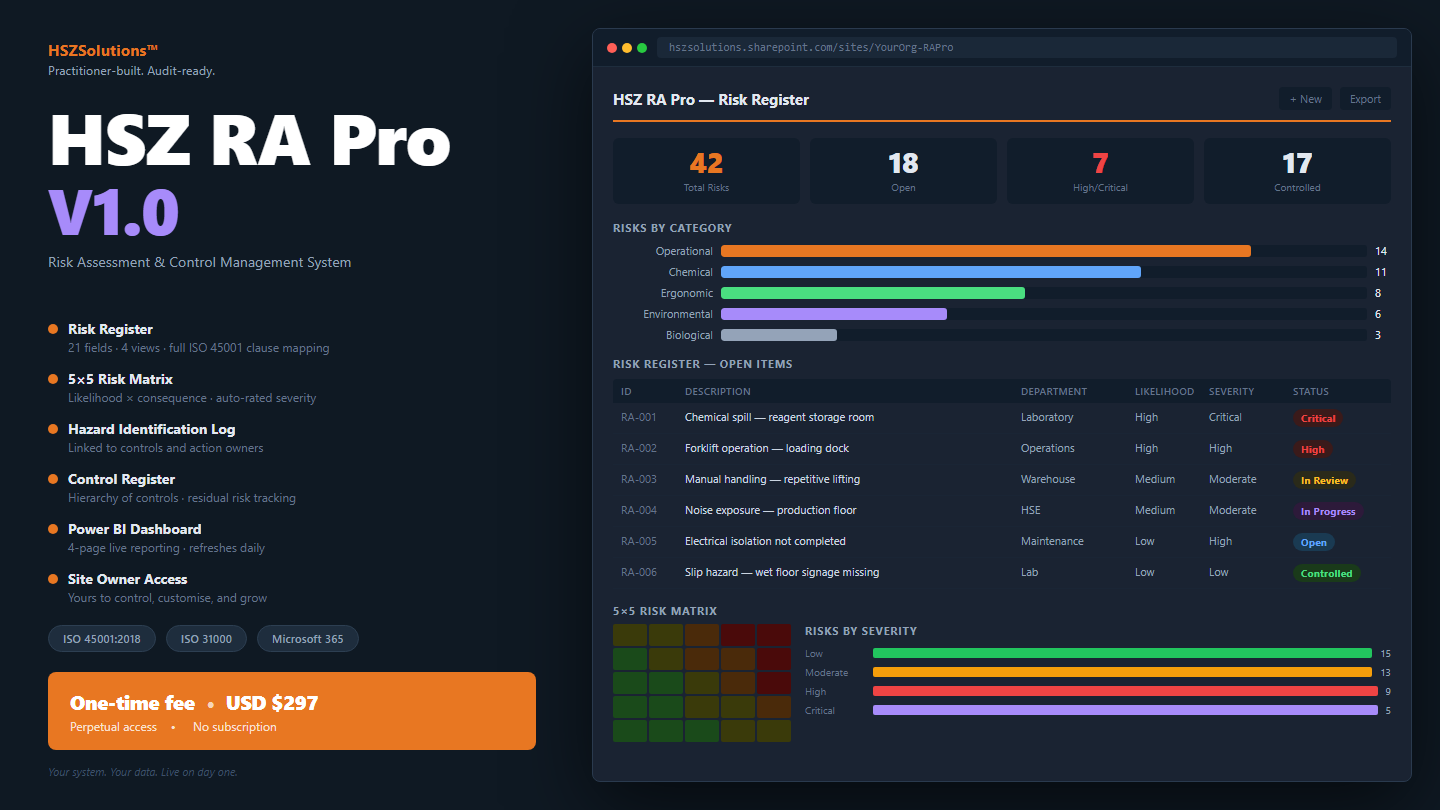Click the Controlled status badge for RA-006
The height and width of the screenshot is (810, 1440).
pos(1326,574)
